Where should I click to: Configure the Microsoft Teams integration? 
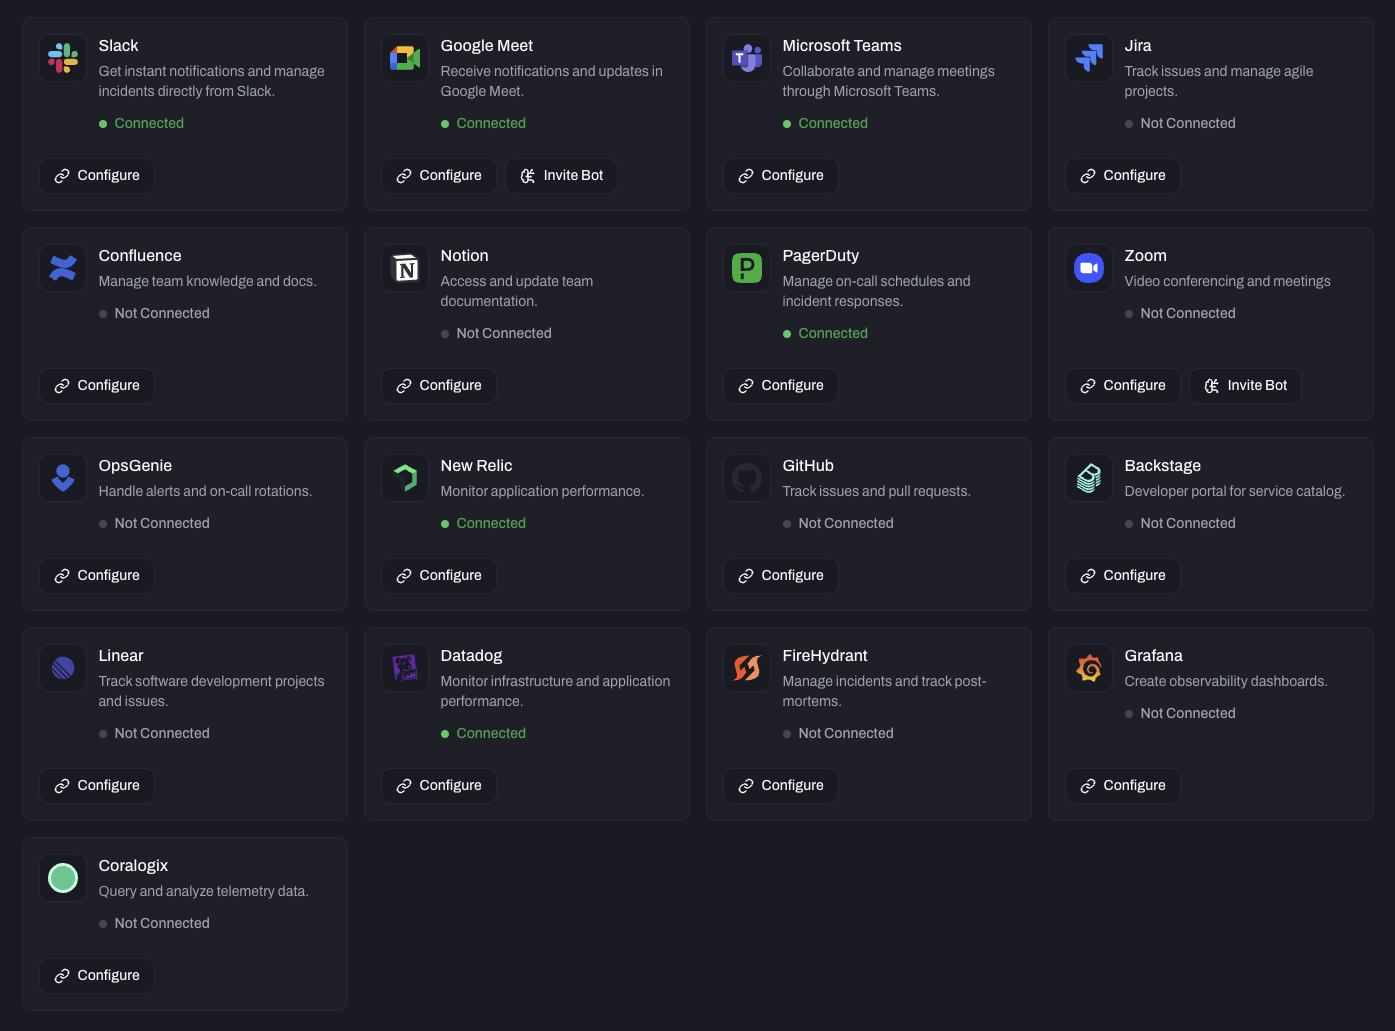click(x=781, y=176)
